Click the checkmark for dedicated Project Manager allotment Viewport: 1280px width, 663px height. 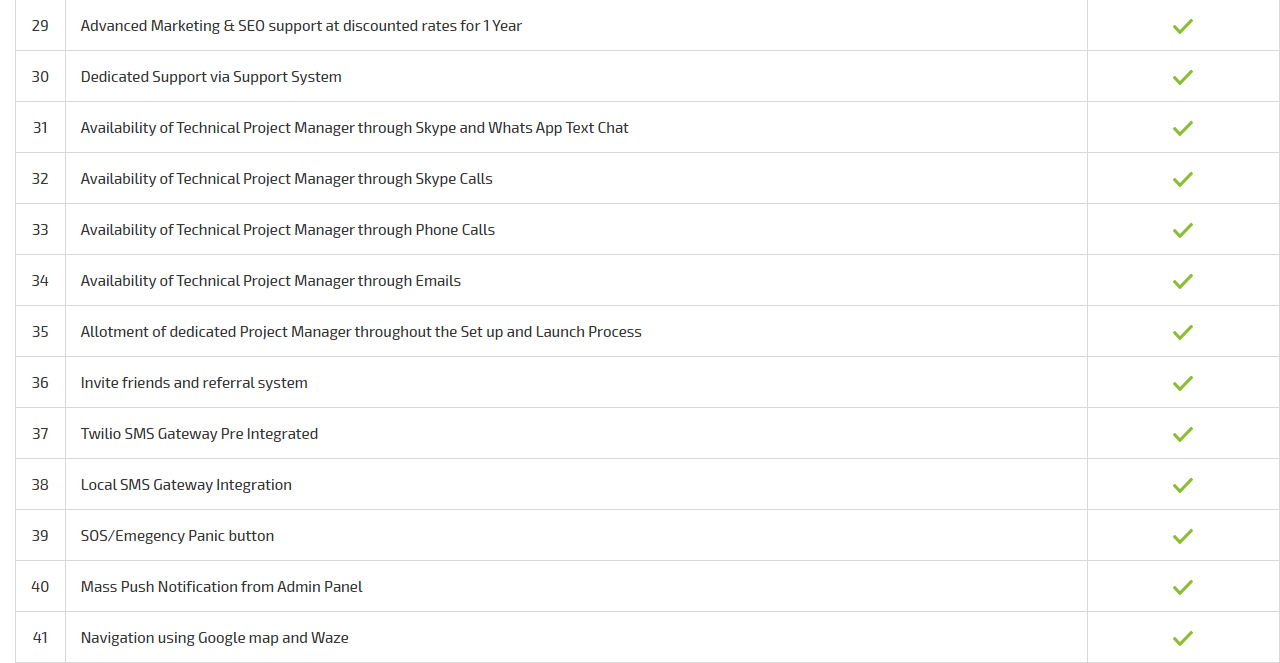[x=1183, y=332]
